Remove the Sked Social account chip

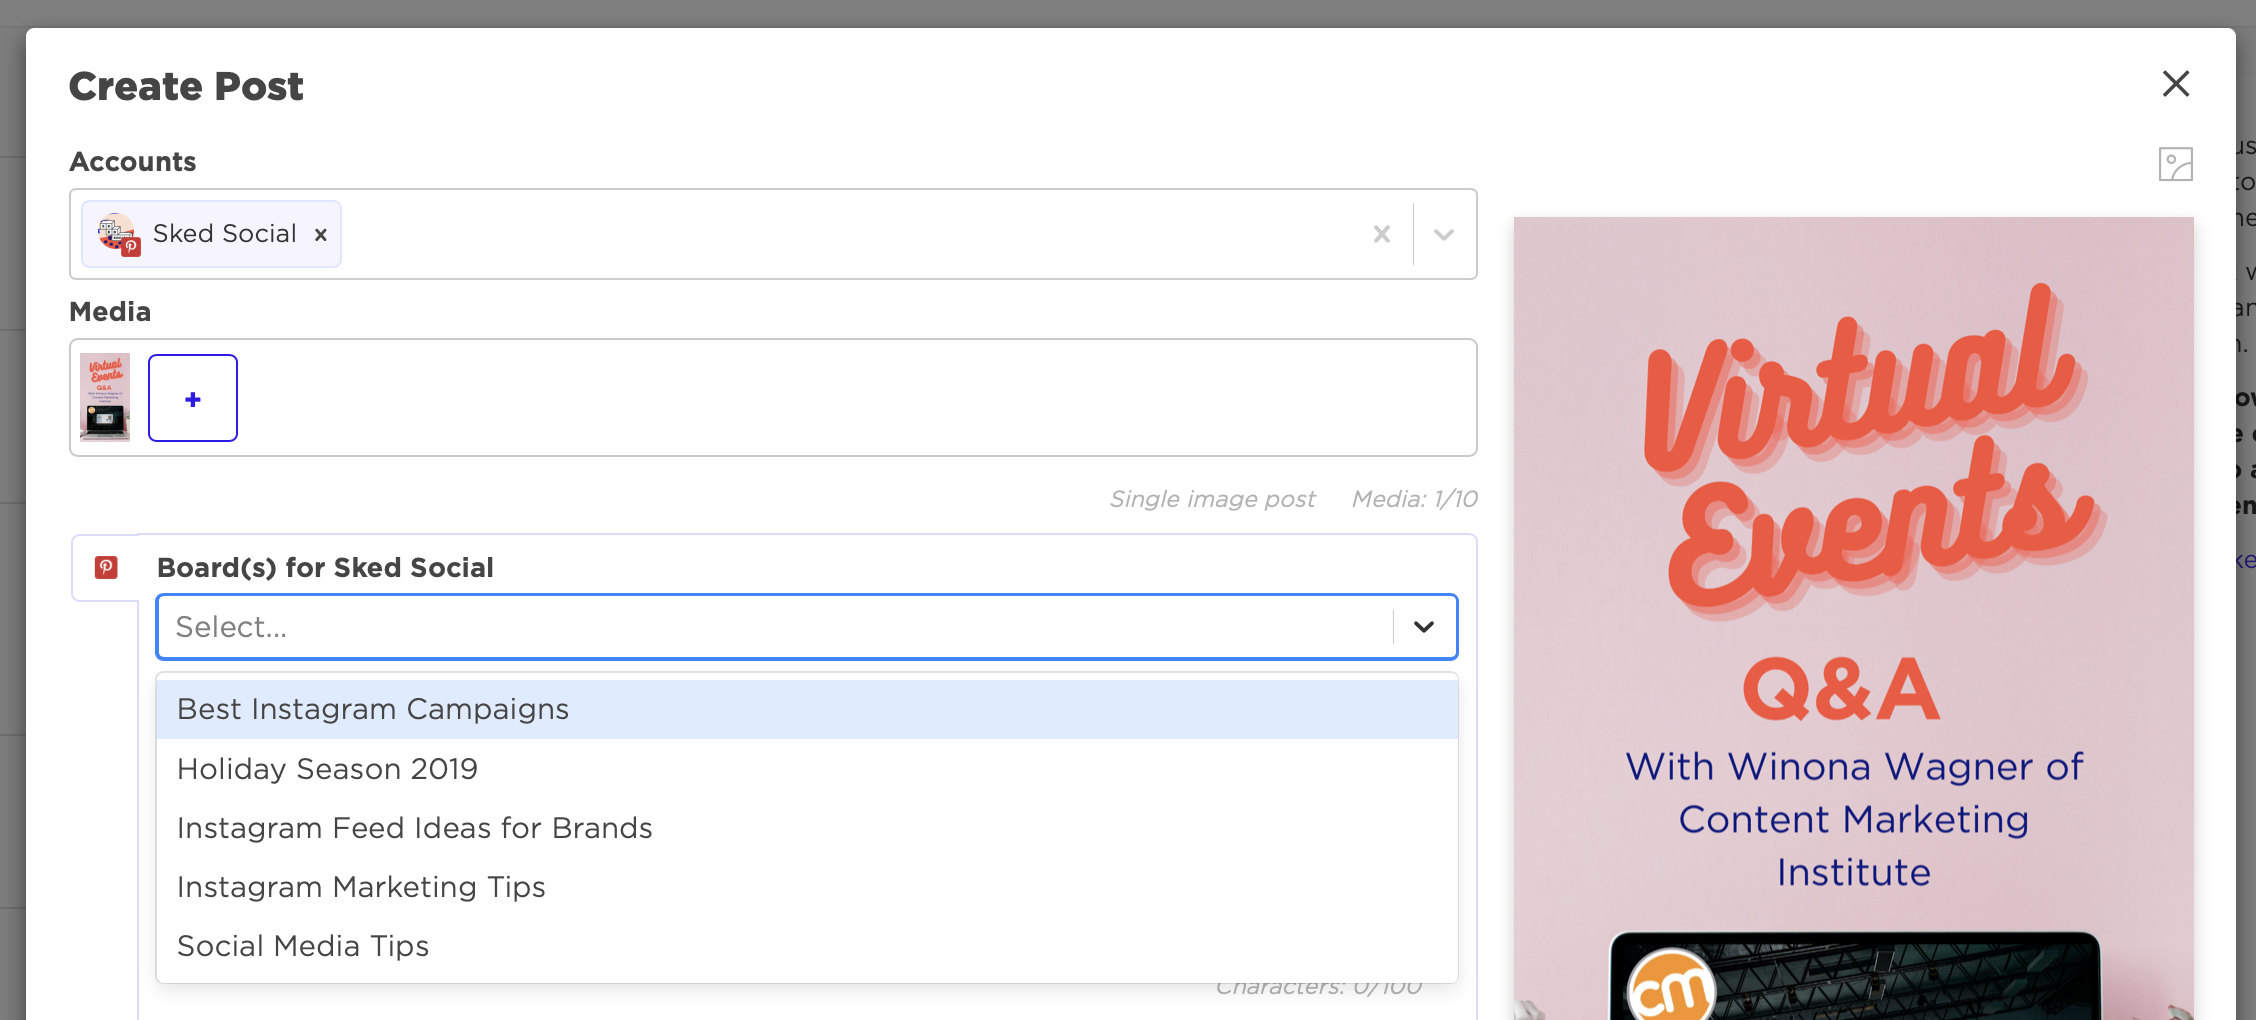click(321, 235)
